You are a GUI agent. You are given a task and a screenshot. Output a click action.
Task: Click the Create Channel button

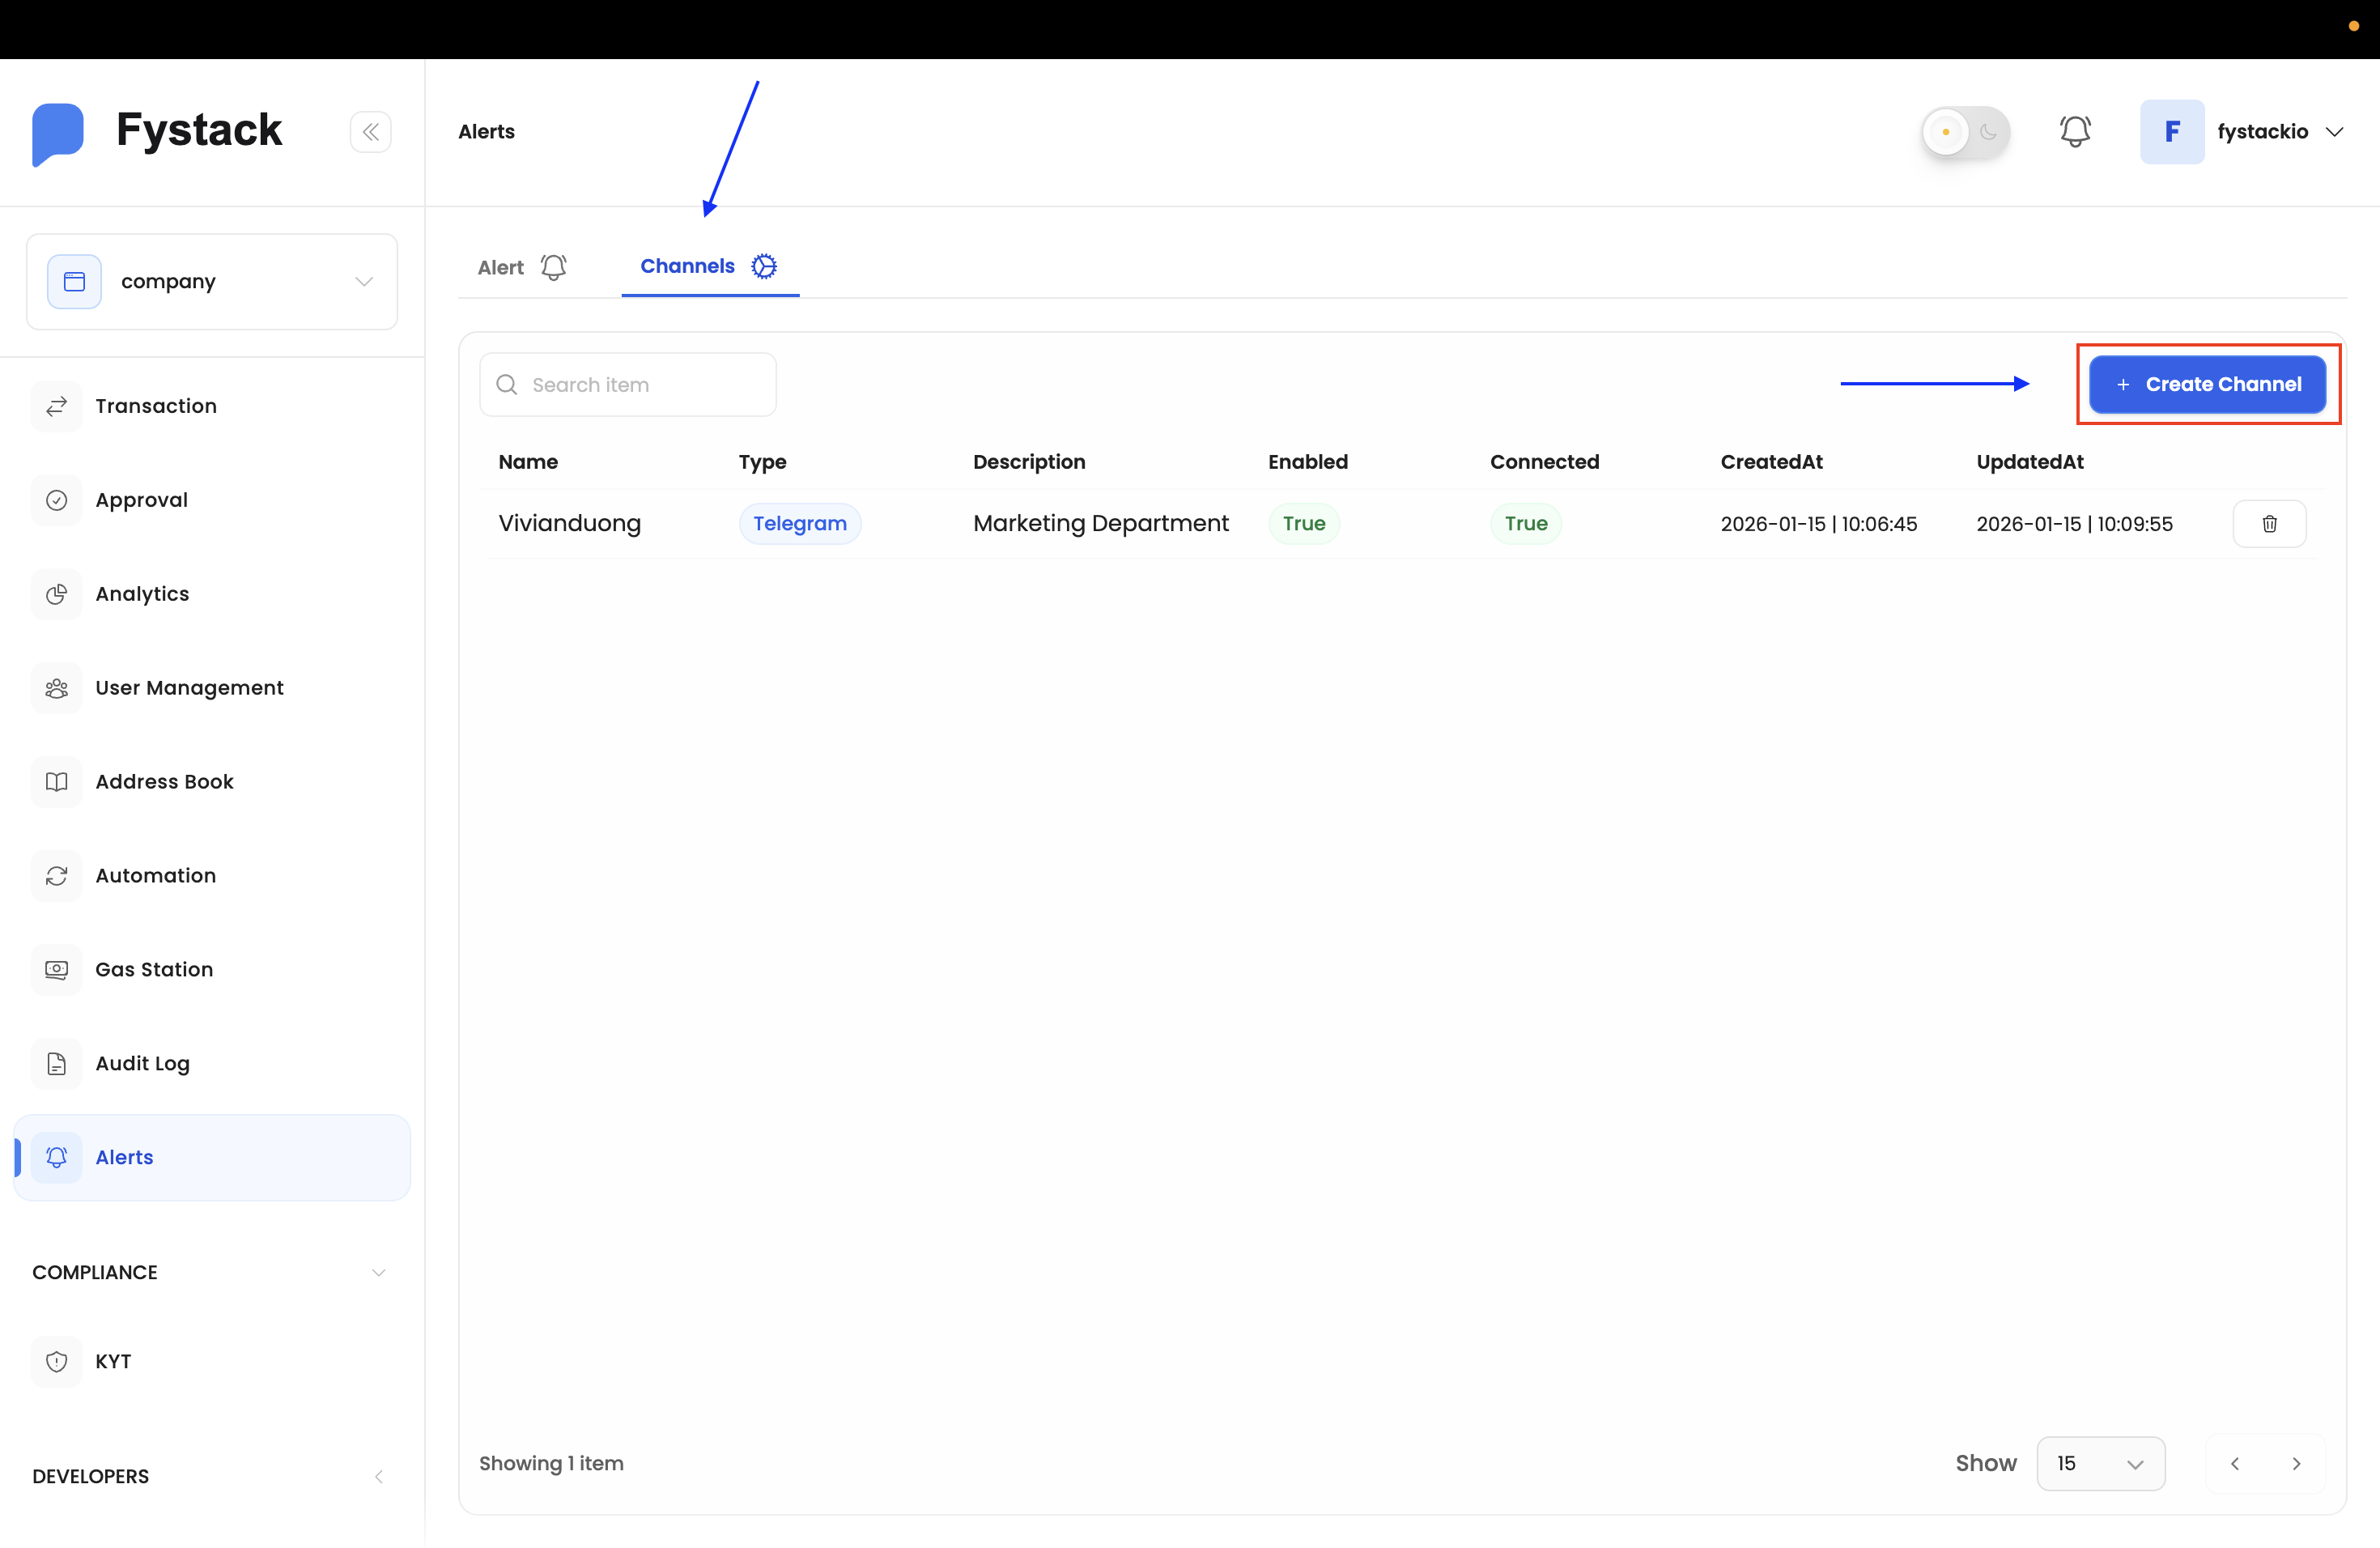(2207, 384)
